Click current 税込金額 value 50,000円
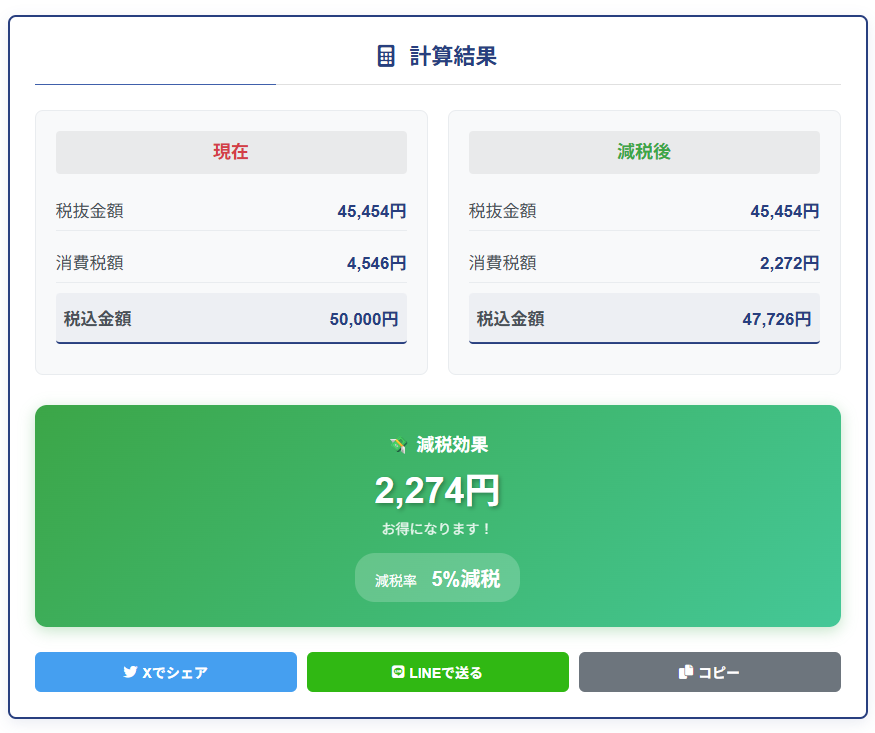The width and height of the screenshot is (875, 733). pos(364,319)
